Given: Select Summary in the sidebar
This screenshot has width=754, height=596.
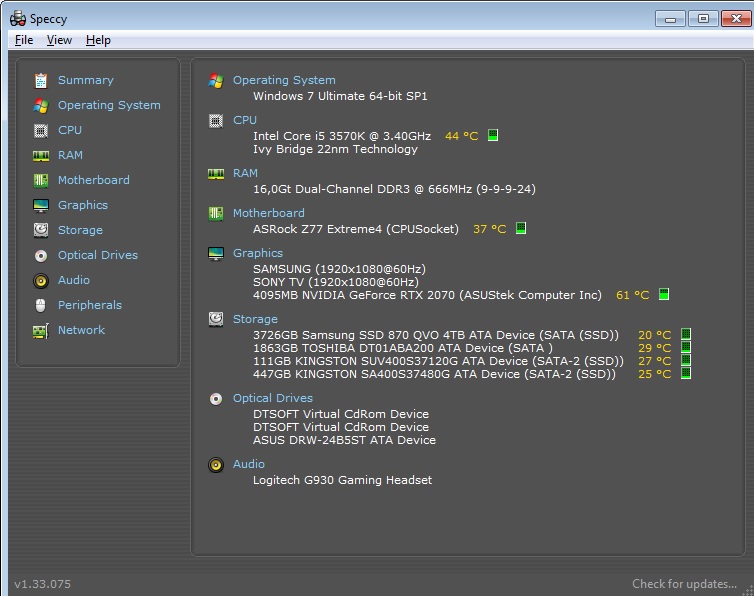Looking at the screenshot, I should pyautogui.click(x=86, y=80).
